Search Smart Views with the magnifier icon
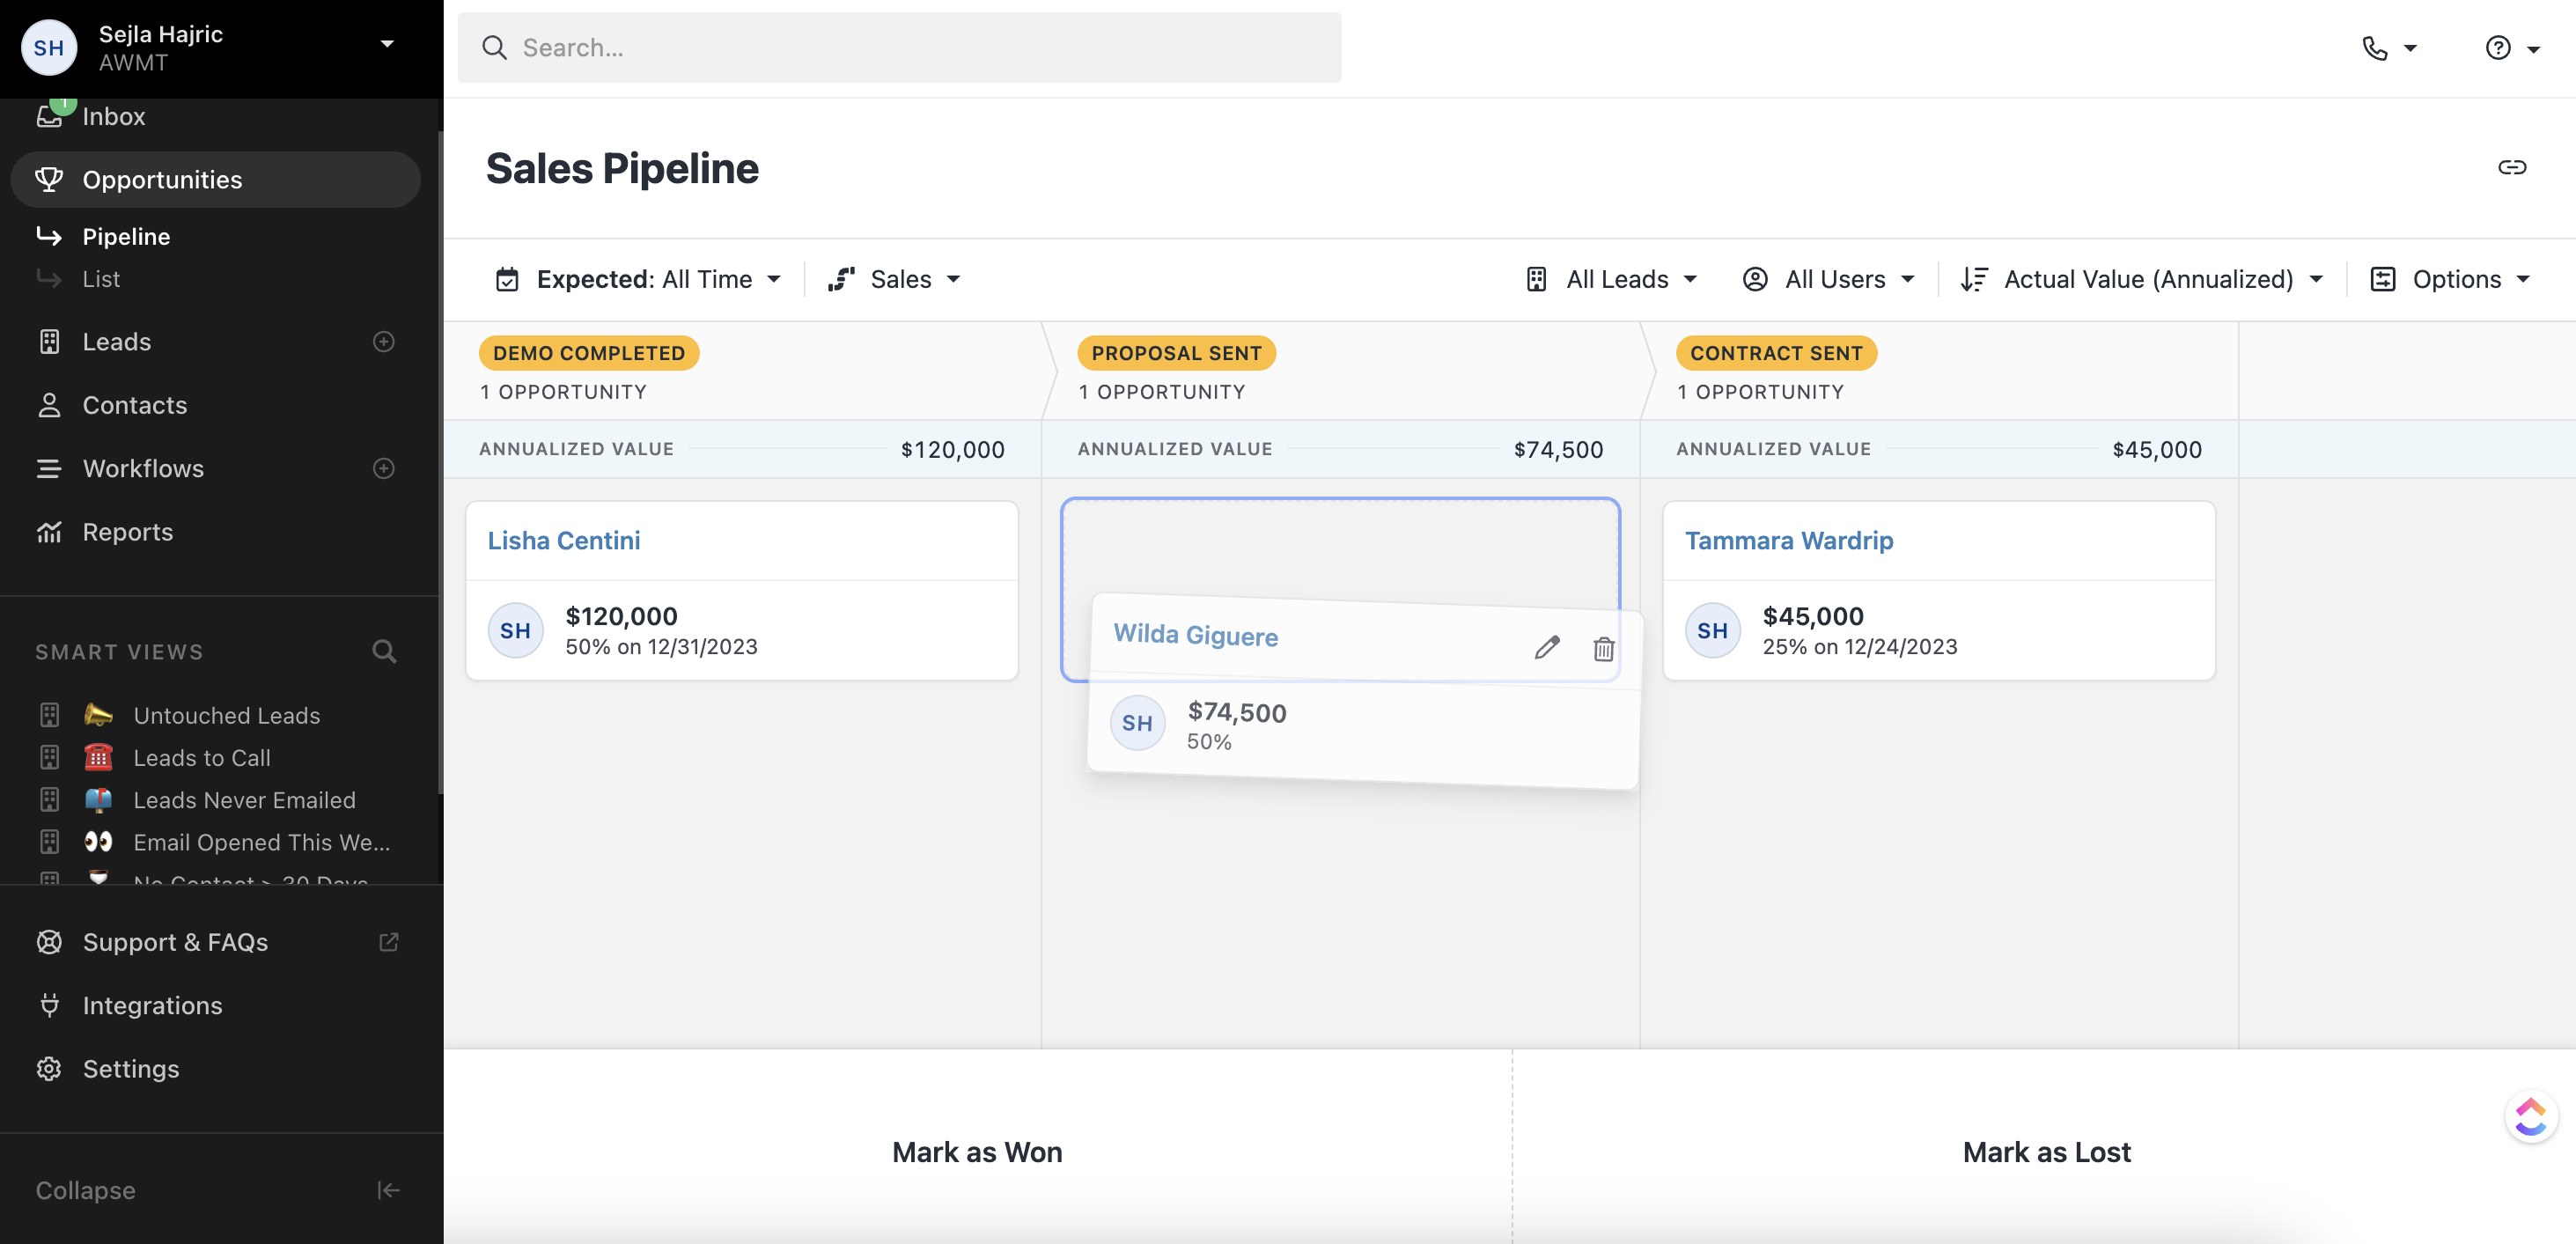Image resolution: width=2576 pixels, height=1244 pixels. 384,651
